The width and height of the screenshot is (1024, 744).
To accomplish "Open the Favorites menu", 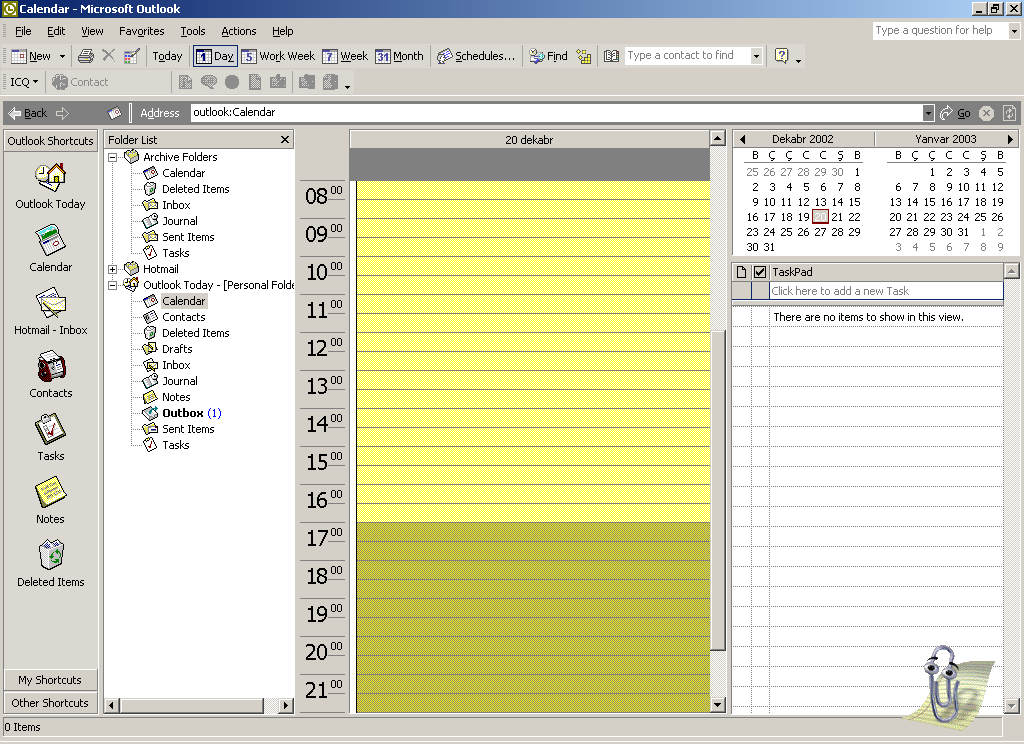I will tap(142, 31).
